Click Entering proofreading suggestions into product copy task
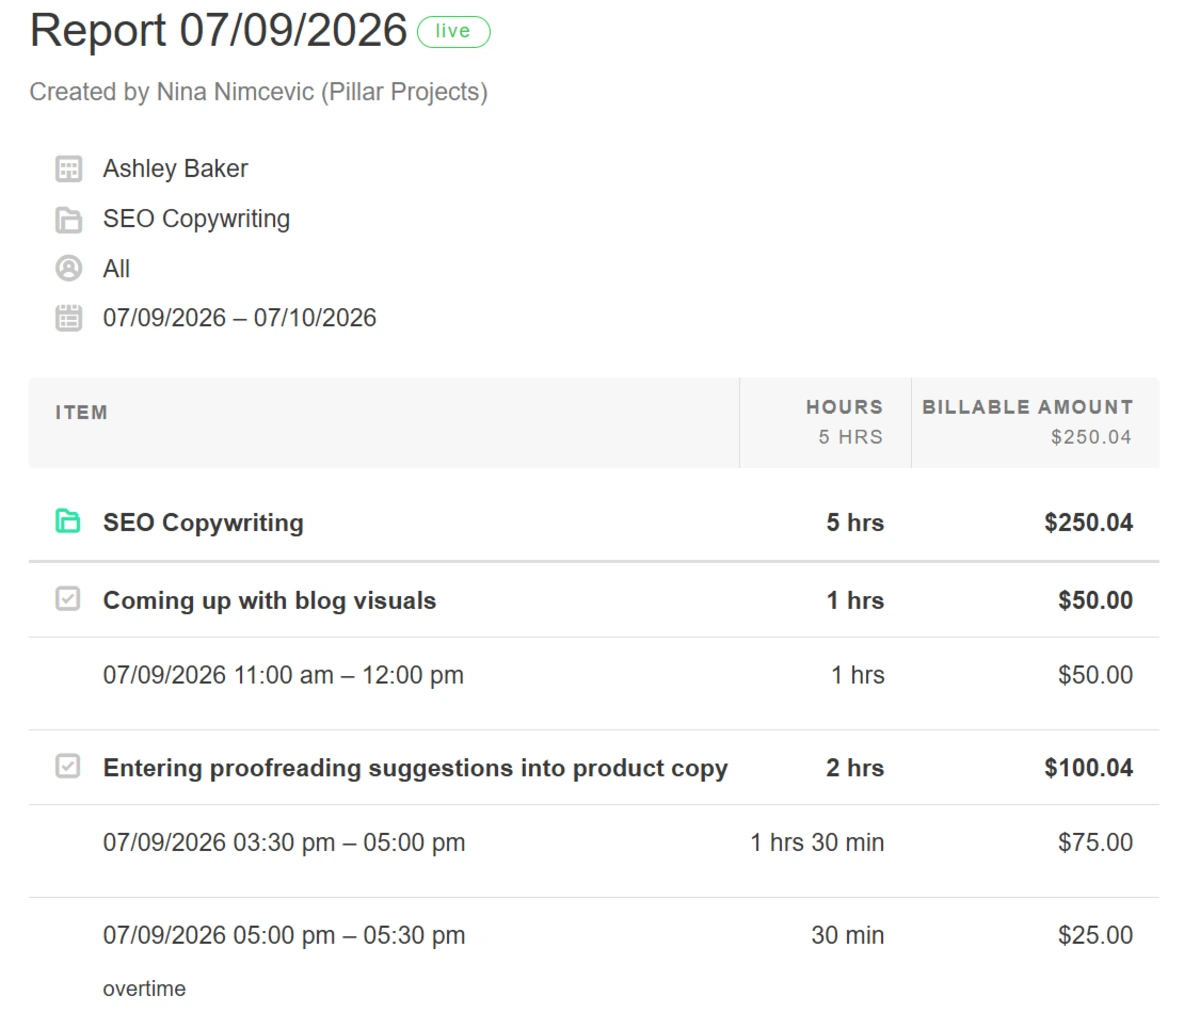Screen dimensions: 1200x1012 tap(415, 768)
